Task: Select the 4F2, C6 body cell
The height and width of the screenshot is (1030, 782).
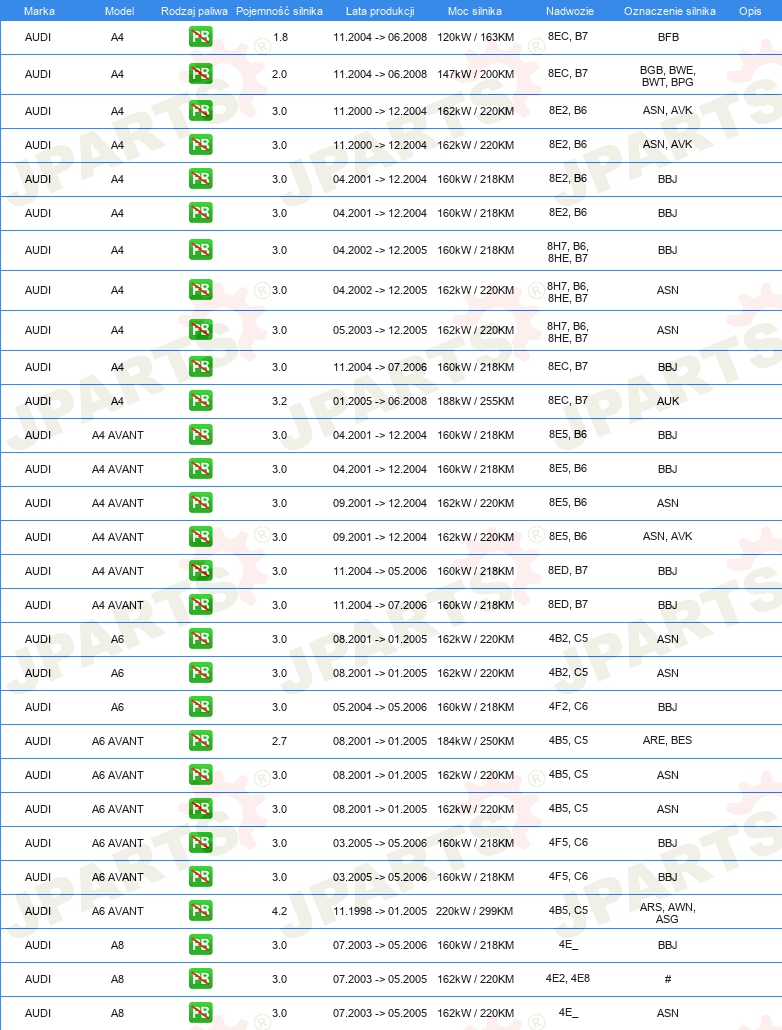Action: [568, 706]
